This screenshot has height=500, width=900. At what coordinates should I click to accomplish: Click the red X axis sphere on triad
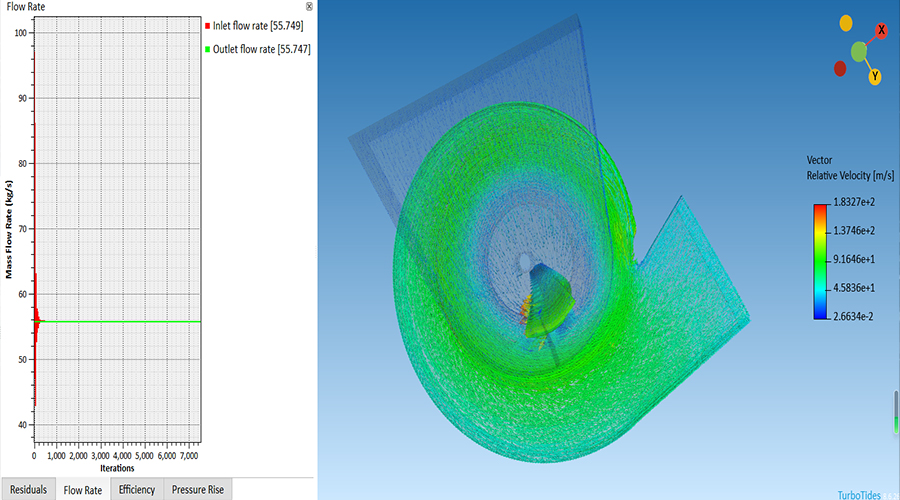click(881, 31)
